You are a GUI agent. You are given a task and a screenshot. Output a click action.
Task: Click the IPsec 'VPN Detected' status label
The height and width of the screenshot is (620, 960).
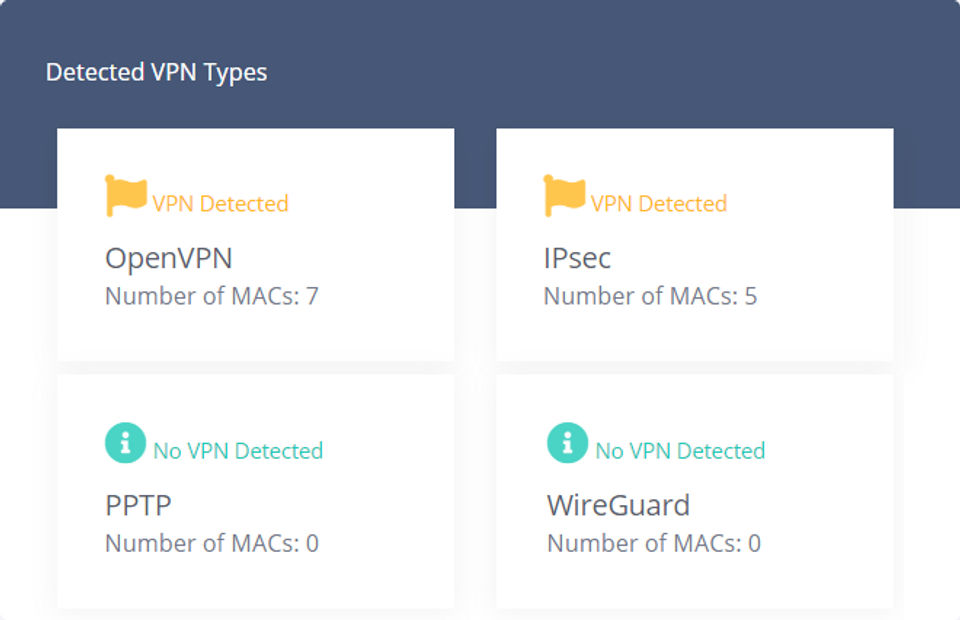tap(658, 204)
